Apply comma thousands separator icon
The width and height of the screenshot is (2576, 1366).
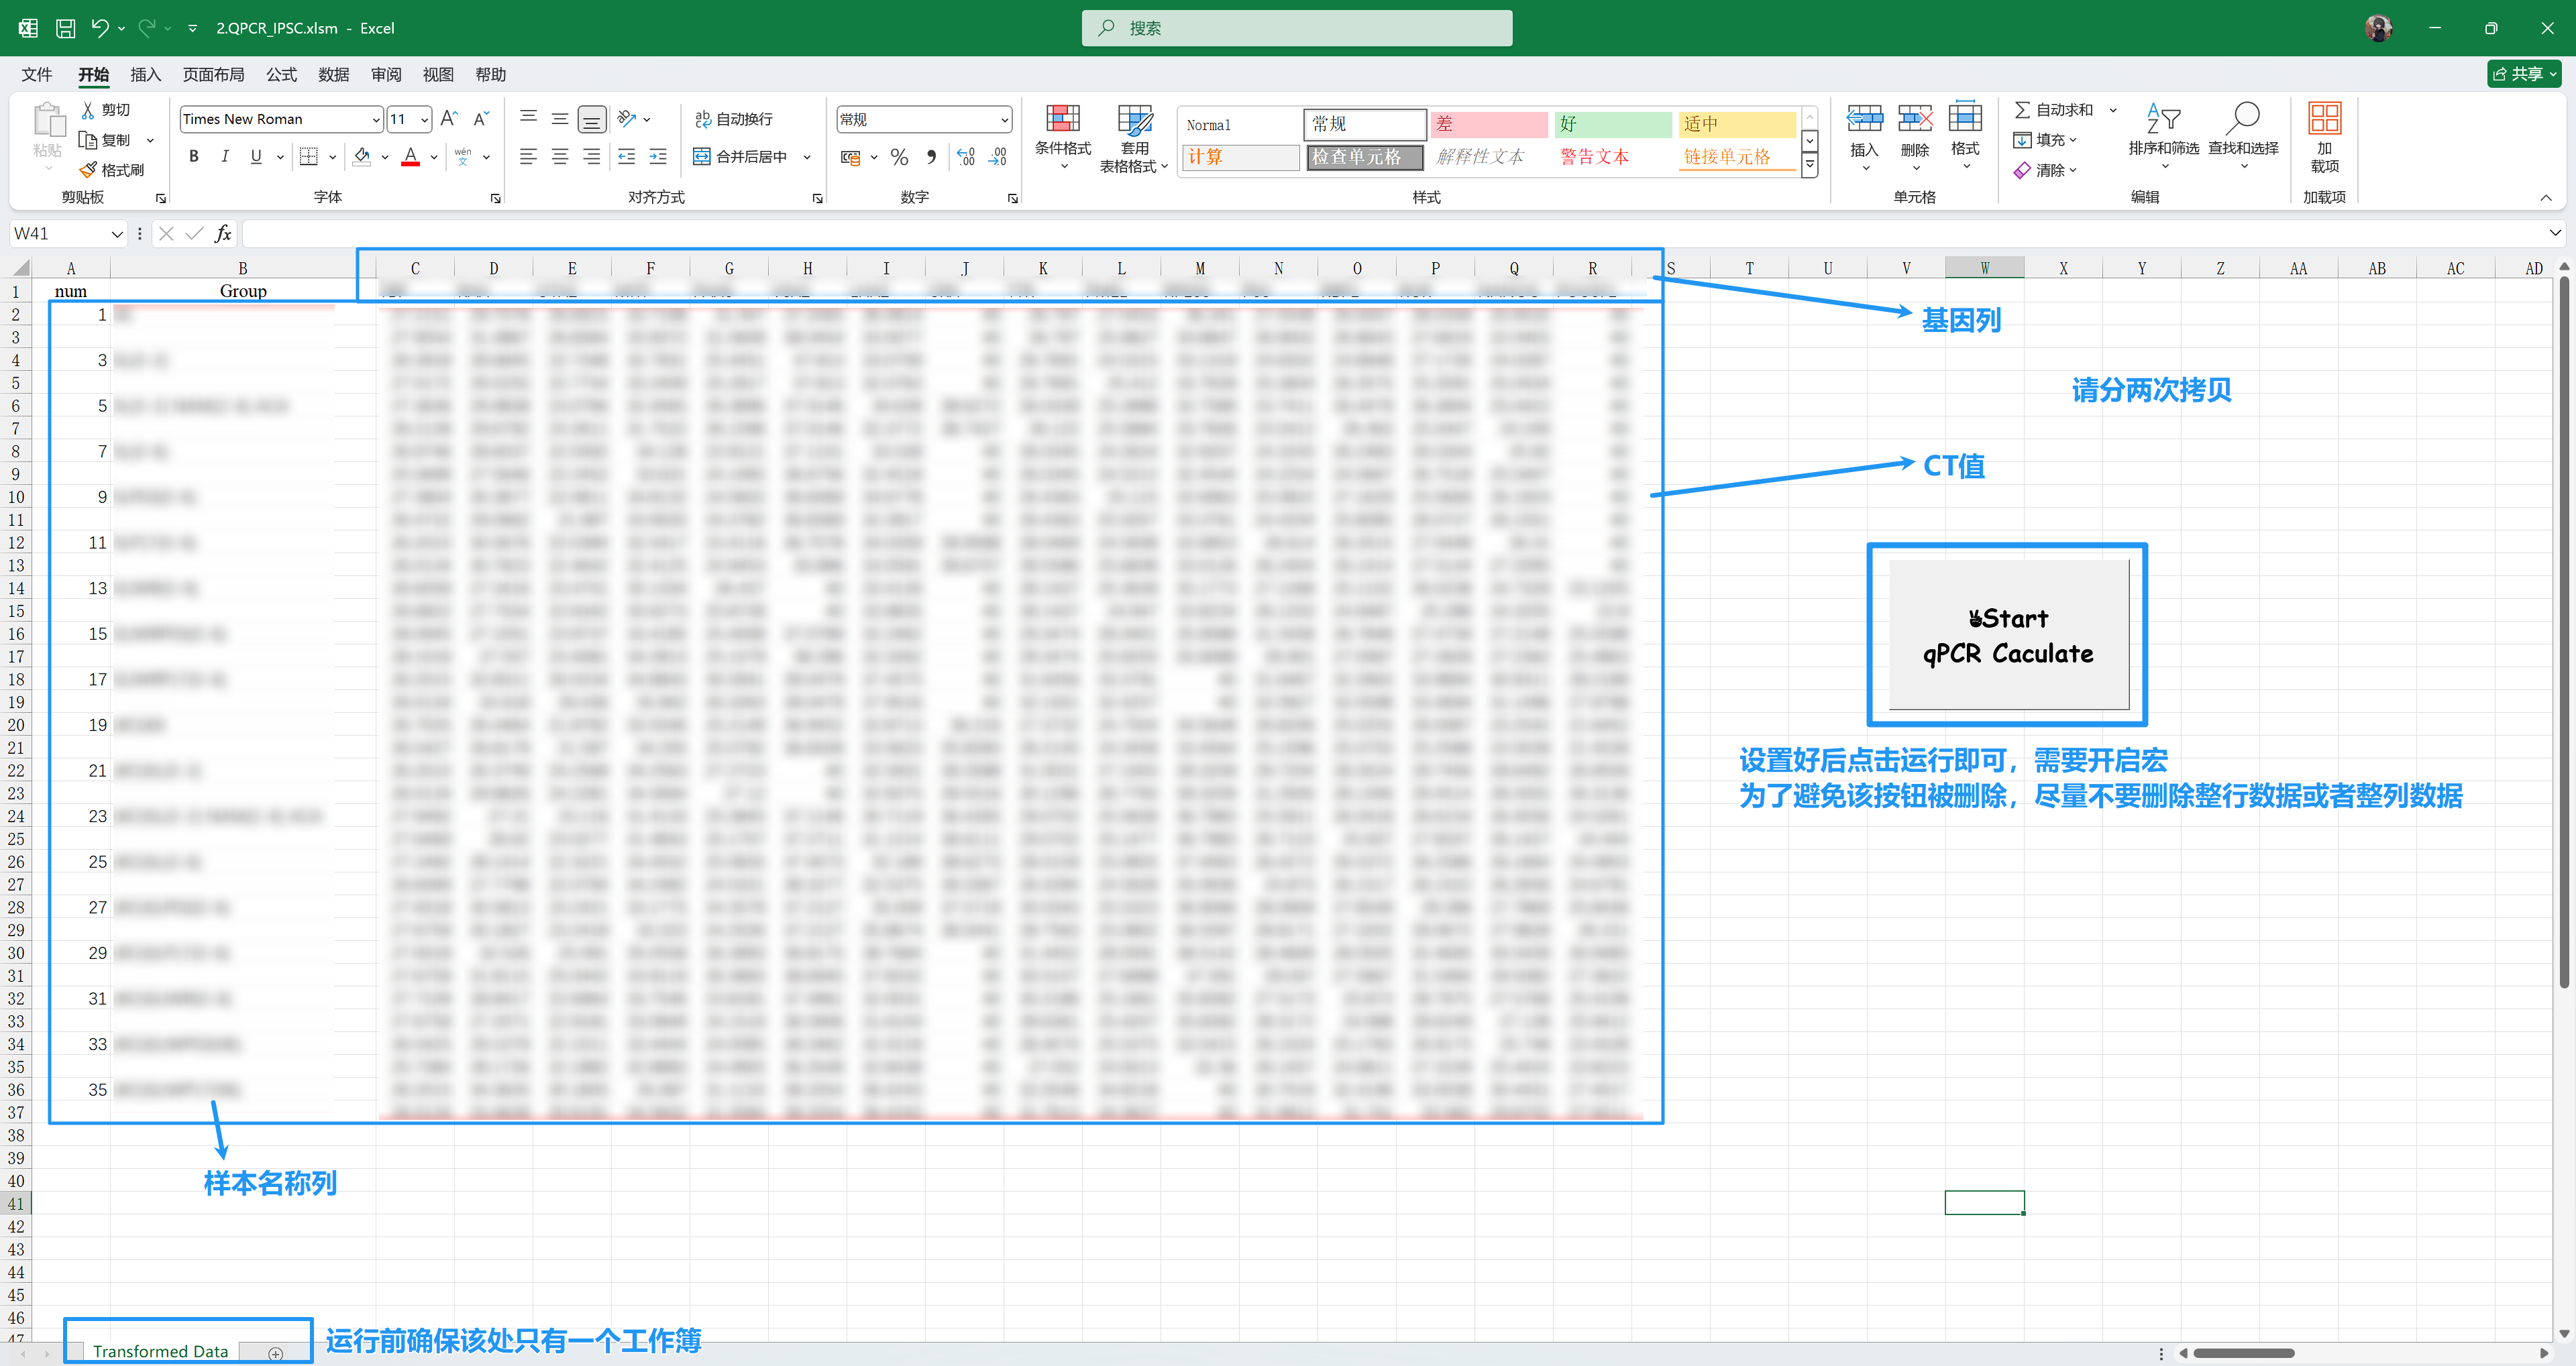coord(932,157)
